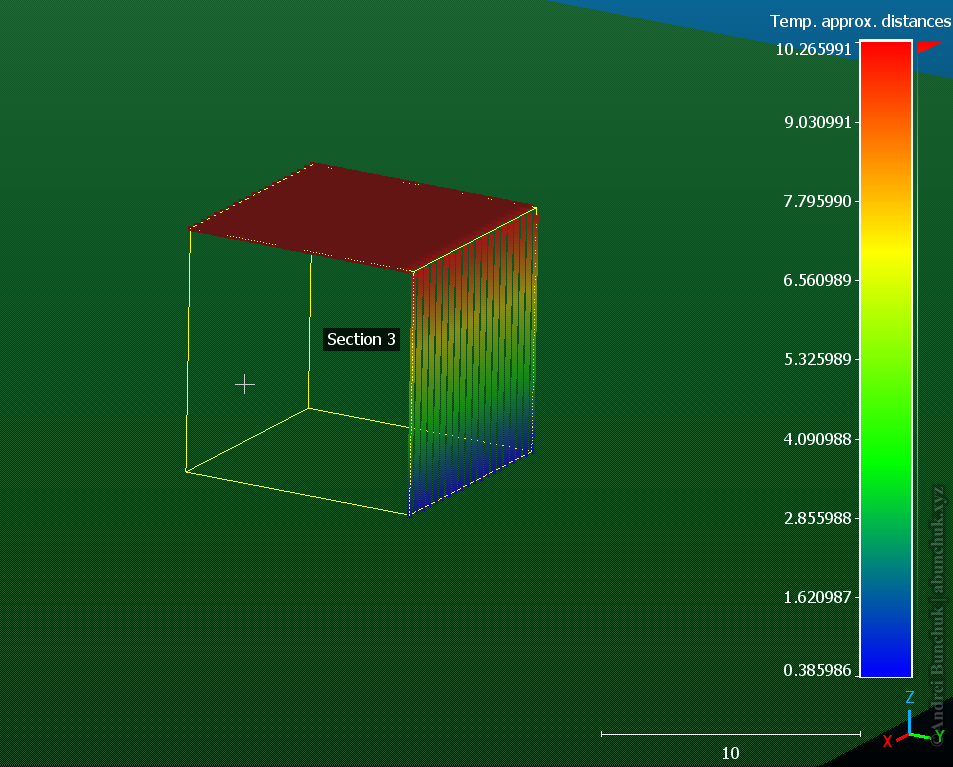
Task: Click the 'Temp. approx. distances' scale title
Action: pyautogui.click(x=859, y=21)
